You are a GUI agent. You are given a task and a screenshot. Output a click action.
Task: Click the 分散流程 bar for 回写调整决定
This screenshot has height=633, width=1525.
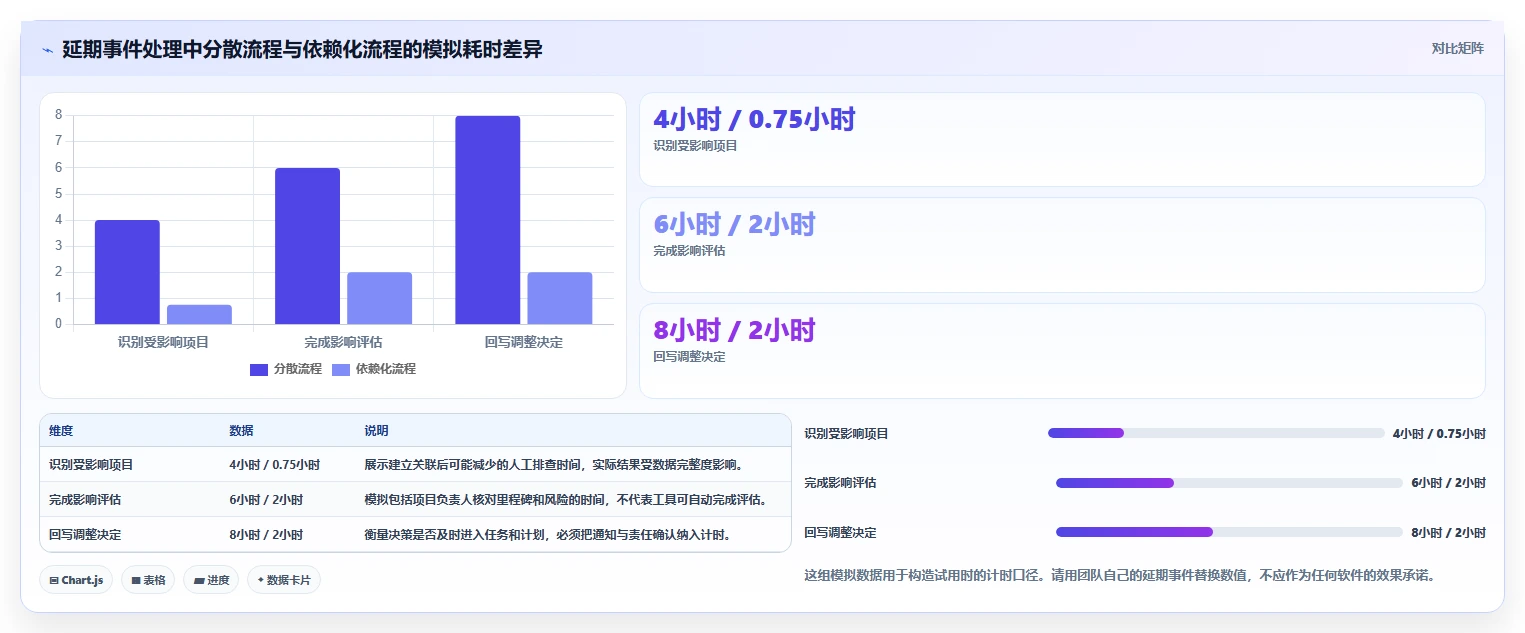pos(488,220)
